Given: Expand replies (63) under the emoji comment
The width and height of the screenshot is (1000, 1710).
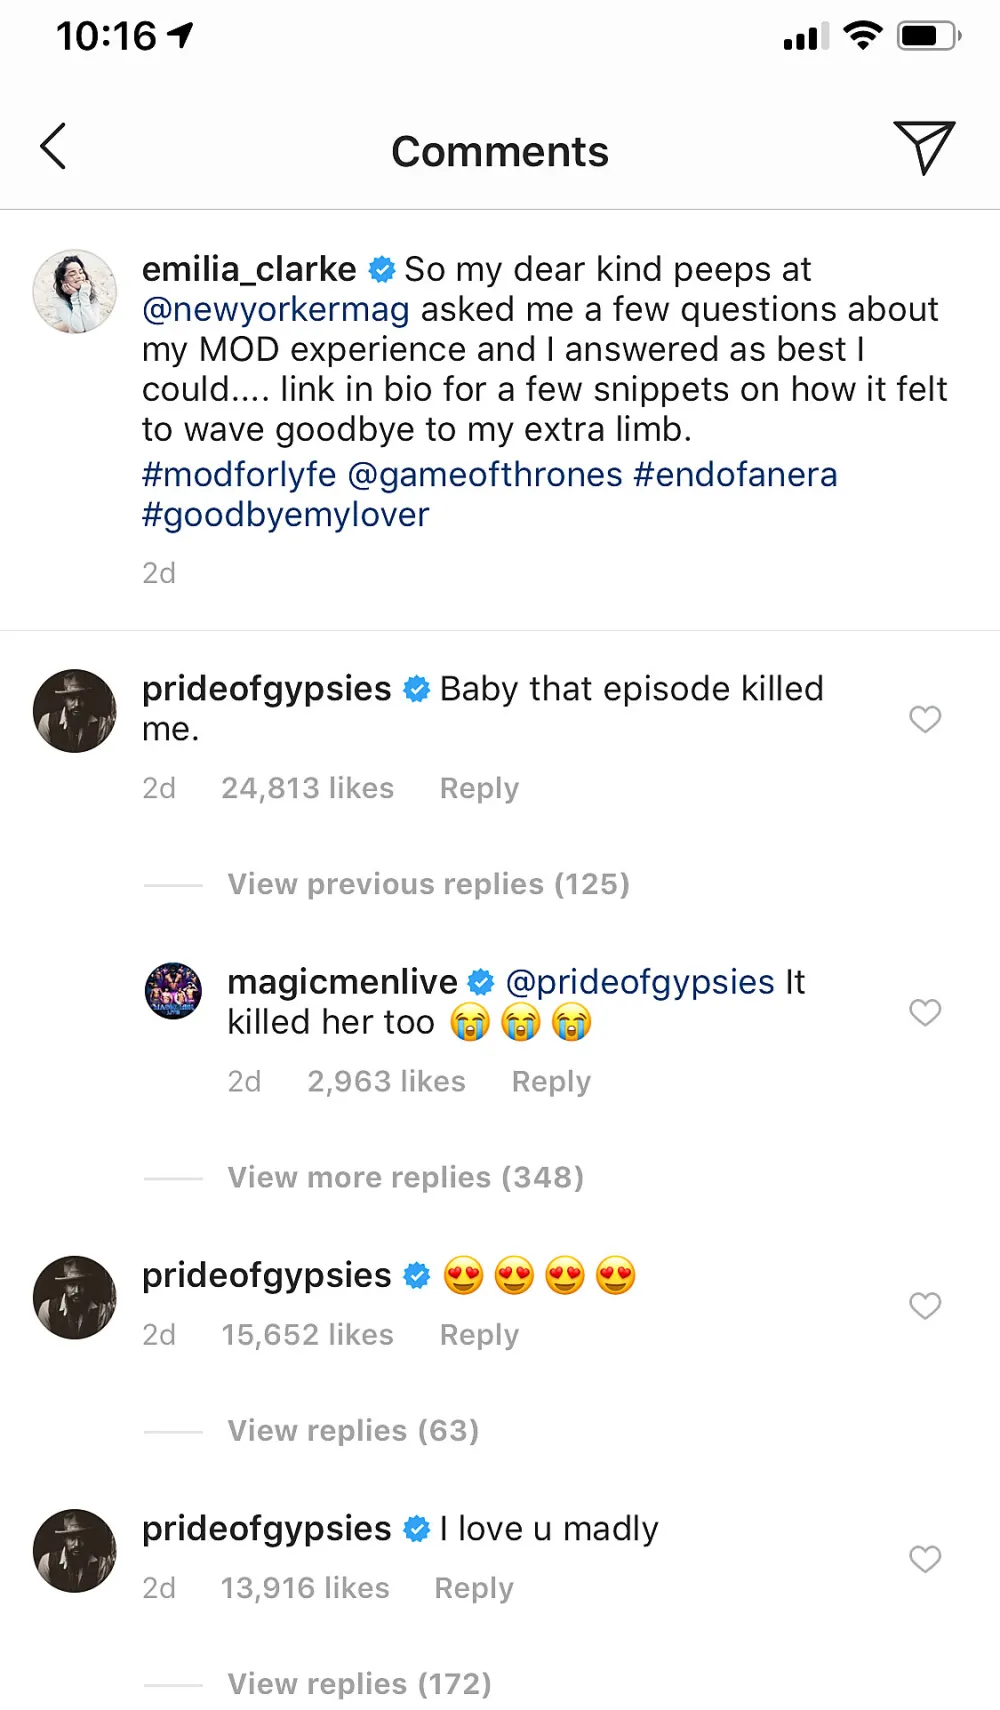Looking at the screenshot, I should pyautogui.click(x=352, y=1430).
